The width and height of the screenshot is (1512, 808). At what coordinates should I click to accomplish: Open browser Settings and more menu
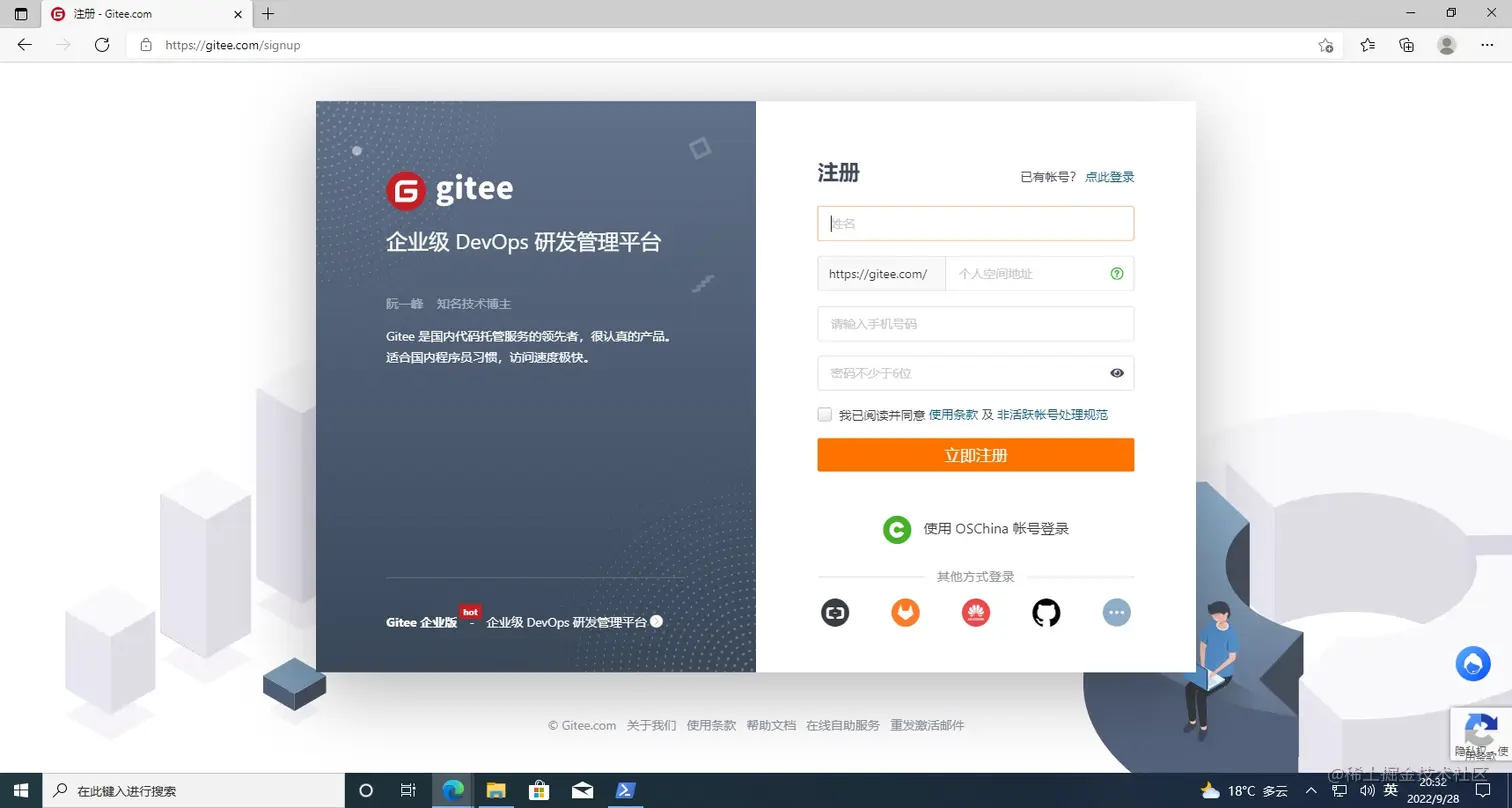[1486, 45]
